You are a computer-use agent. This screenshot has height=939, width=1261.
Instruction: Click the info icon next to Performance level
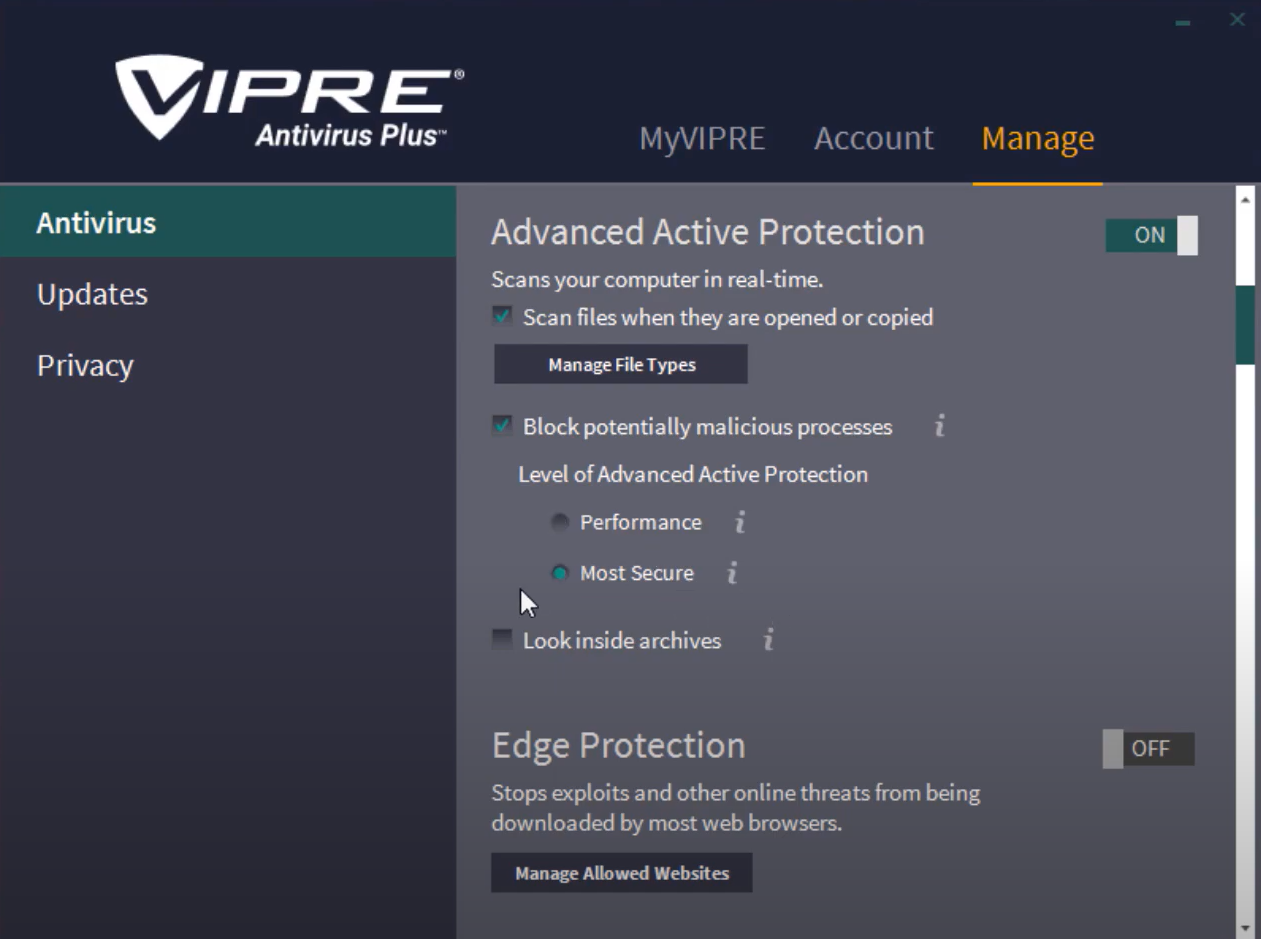[740, 522]
